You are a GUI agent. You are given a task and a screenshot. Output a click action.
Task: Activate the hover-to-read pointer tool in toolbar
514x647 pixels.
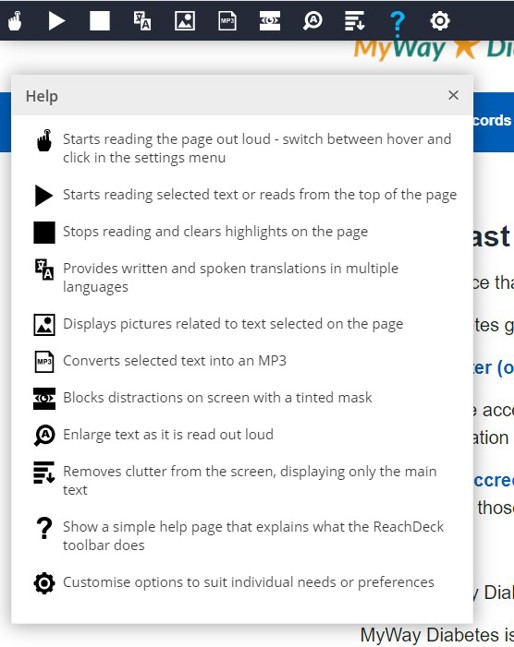point(15,21)
